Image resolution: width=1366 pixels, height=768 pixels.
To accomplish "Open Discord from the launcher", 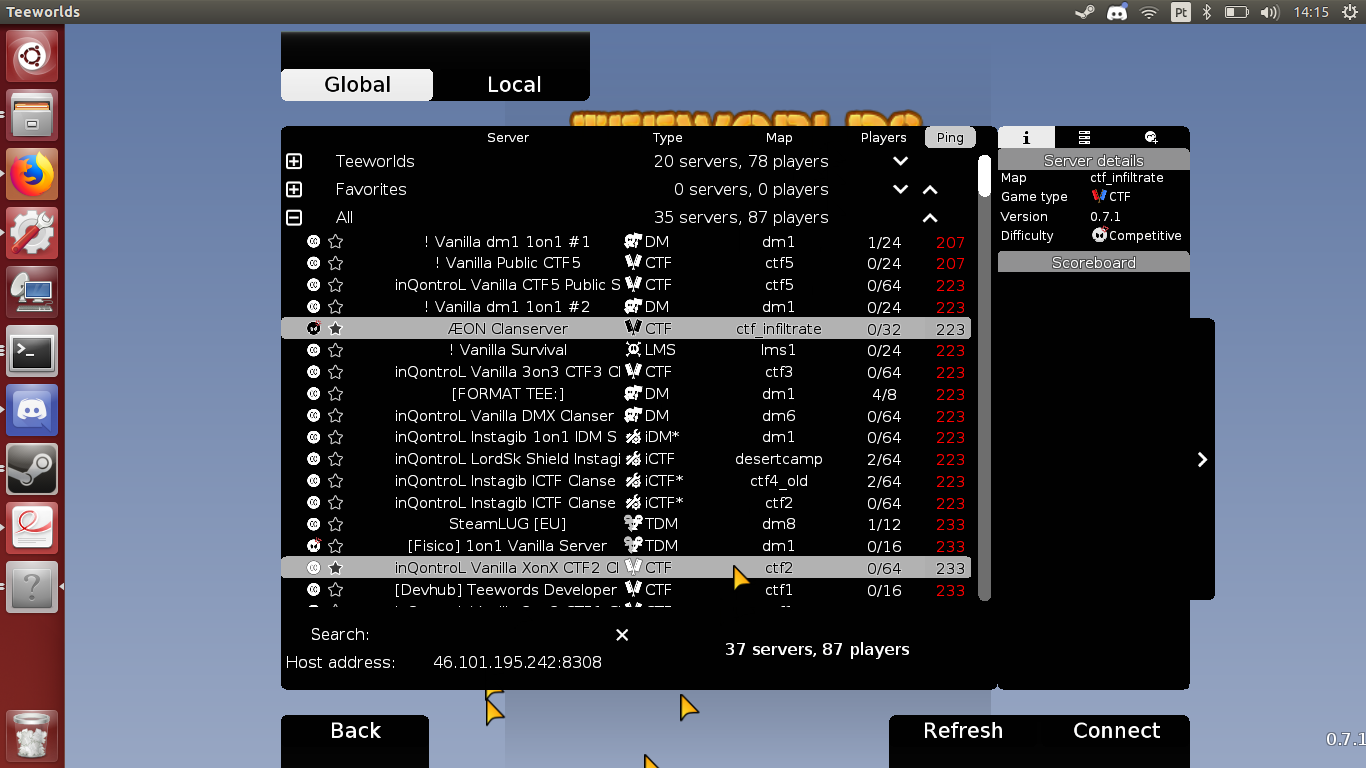I will [x=32, y=410].
